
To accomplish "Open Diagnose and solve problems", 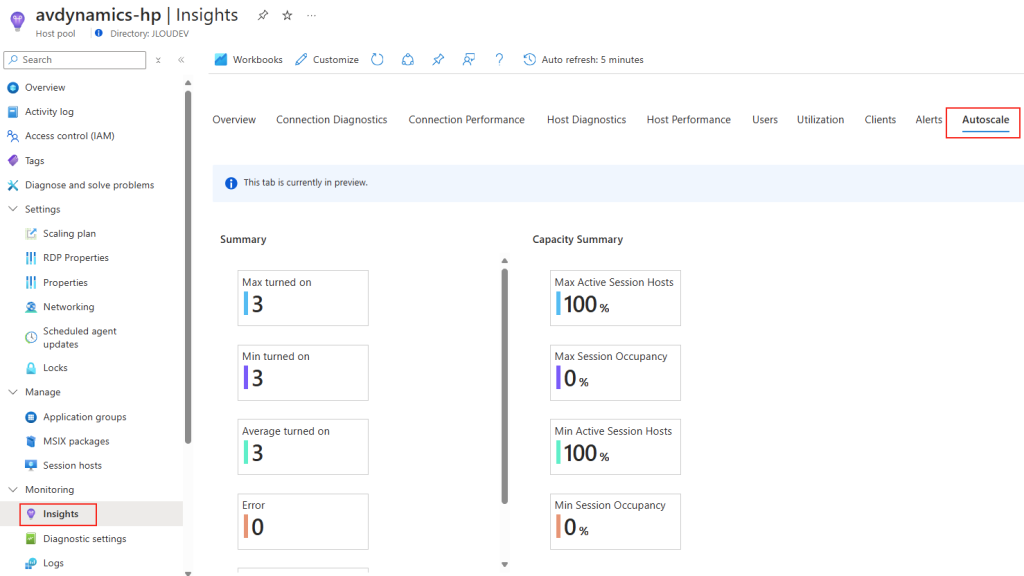I will coord(91,185).
